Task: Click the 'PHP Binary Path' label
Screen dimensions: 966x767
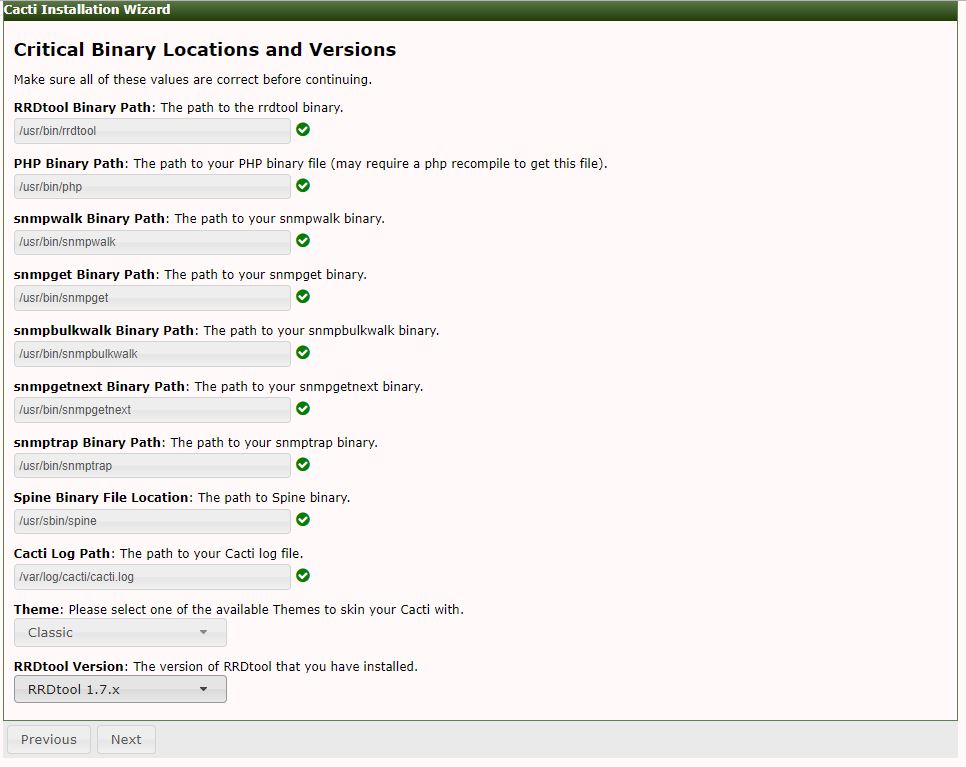Action: [x=69, y=163]
